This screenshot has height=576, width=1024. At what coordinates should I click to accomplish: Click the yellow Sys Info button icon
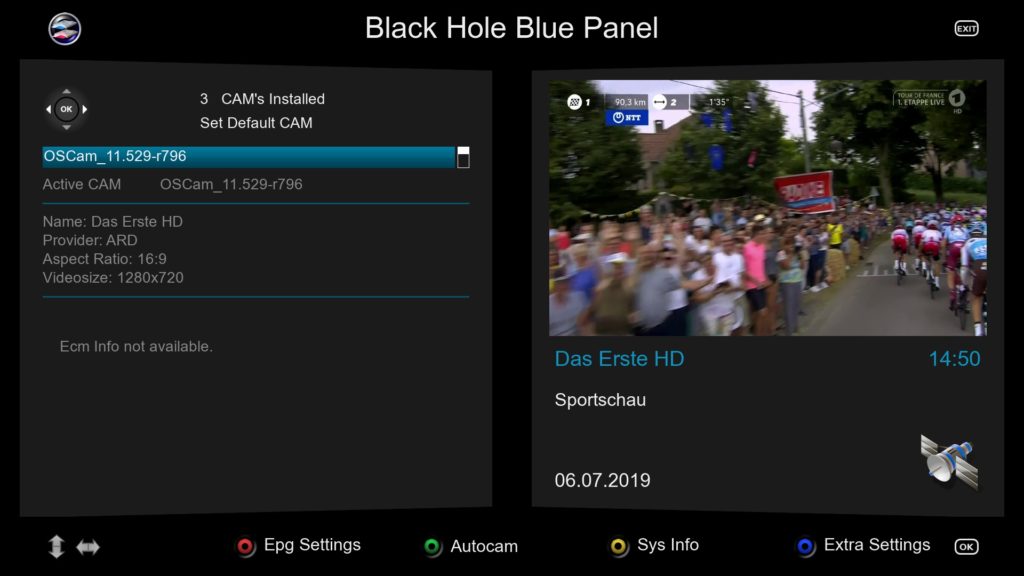tap(618, 546)
